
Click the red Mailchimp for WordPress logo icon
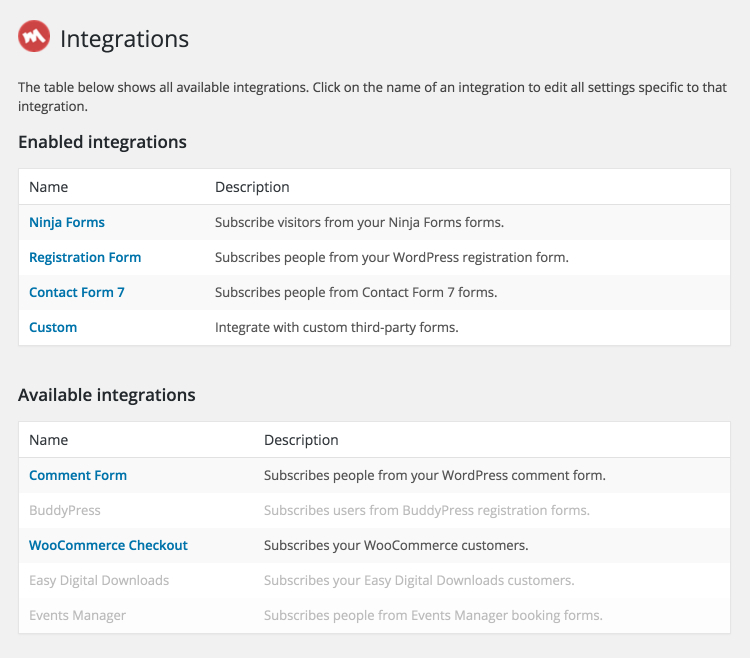(x=34, y=36)
